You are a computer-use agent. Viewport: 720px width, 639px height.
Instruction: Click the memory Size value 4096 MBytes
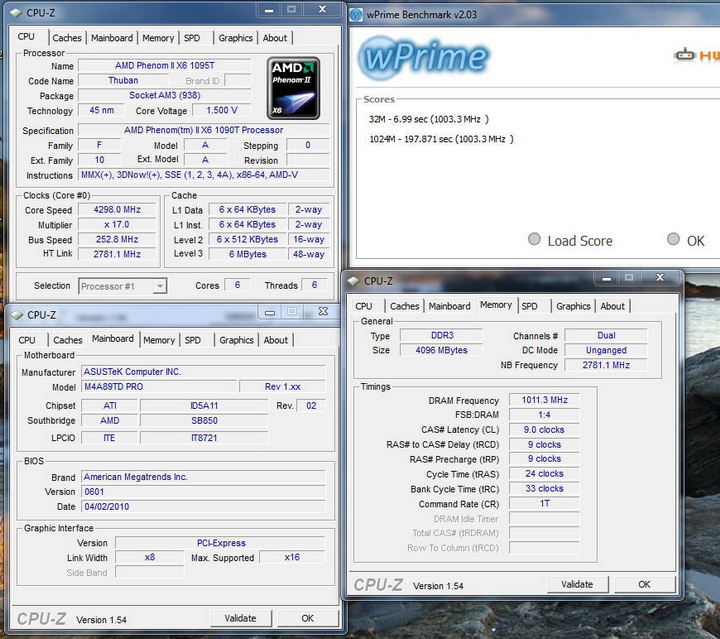[441, 350]
